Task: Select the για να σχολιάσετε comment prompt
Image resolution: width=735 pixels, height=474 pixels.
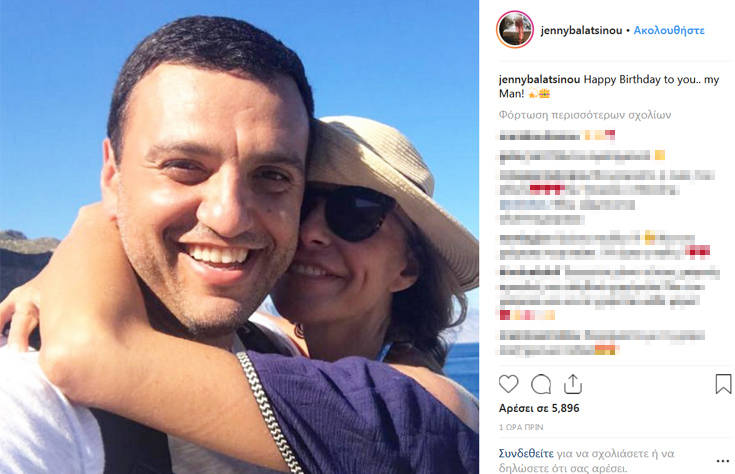Action: pyautogui.click(x=586, y=461)
